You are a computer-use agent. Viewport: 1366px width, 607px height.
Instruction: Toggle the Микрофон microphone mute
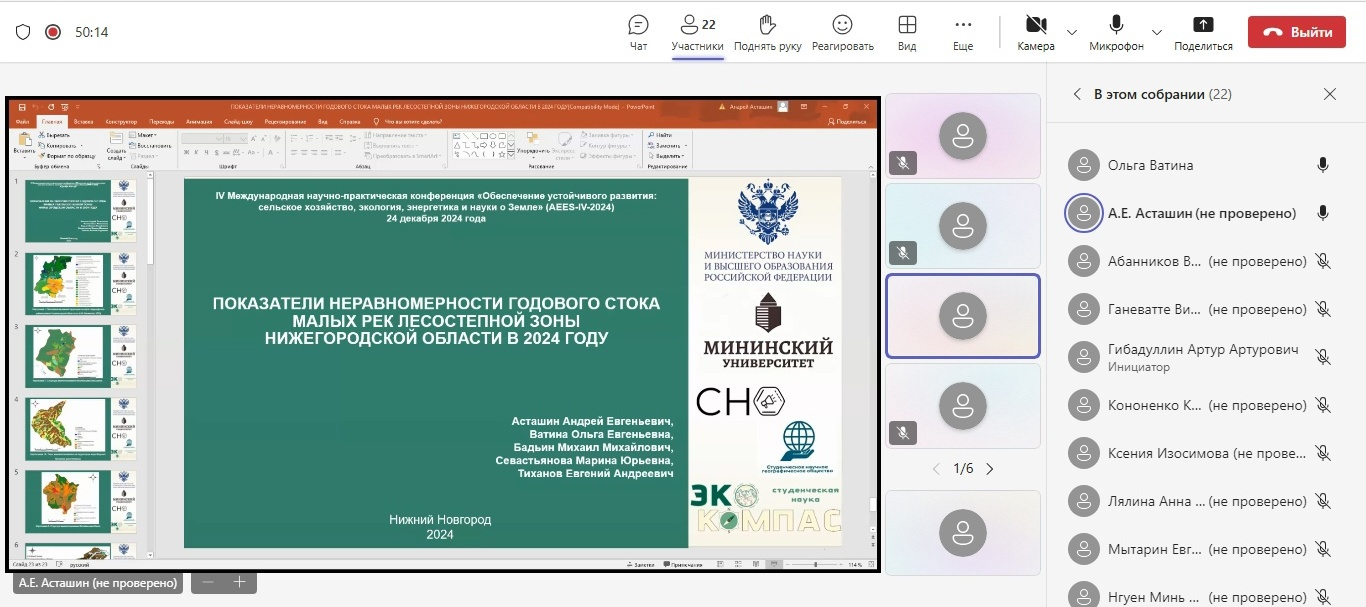click(x=1116, y=25)
